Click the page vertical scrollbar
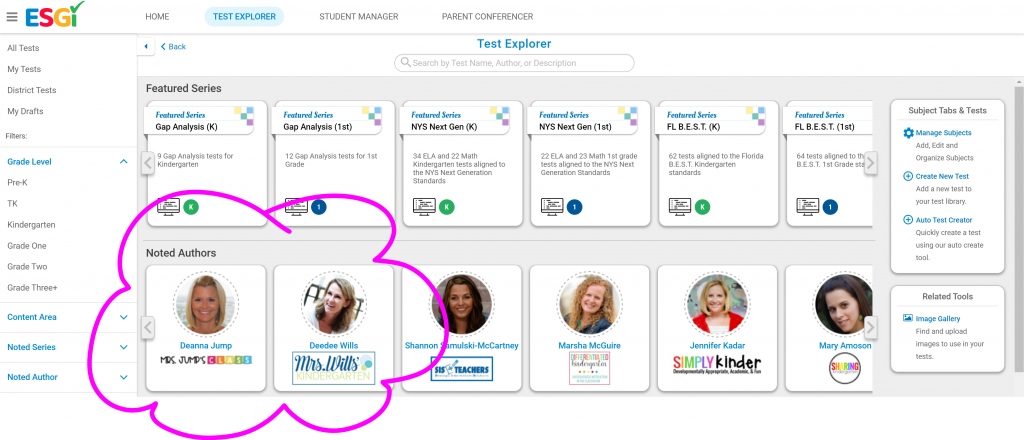This screenshot has height=440, width=1024. pos(1018,228)
